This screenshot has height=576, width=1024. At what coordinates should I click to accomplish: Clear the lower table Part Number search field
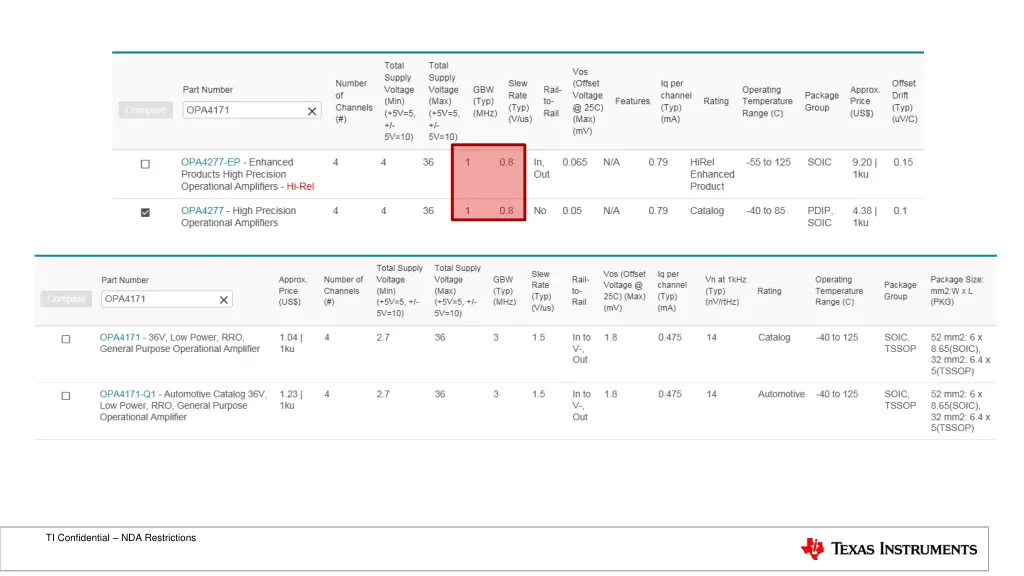pos(223,300)
